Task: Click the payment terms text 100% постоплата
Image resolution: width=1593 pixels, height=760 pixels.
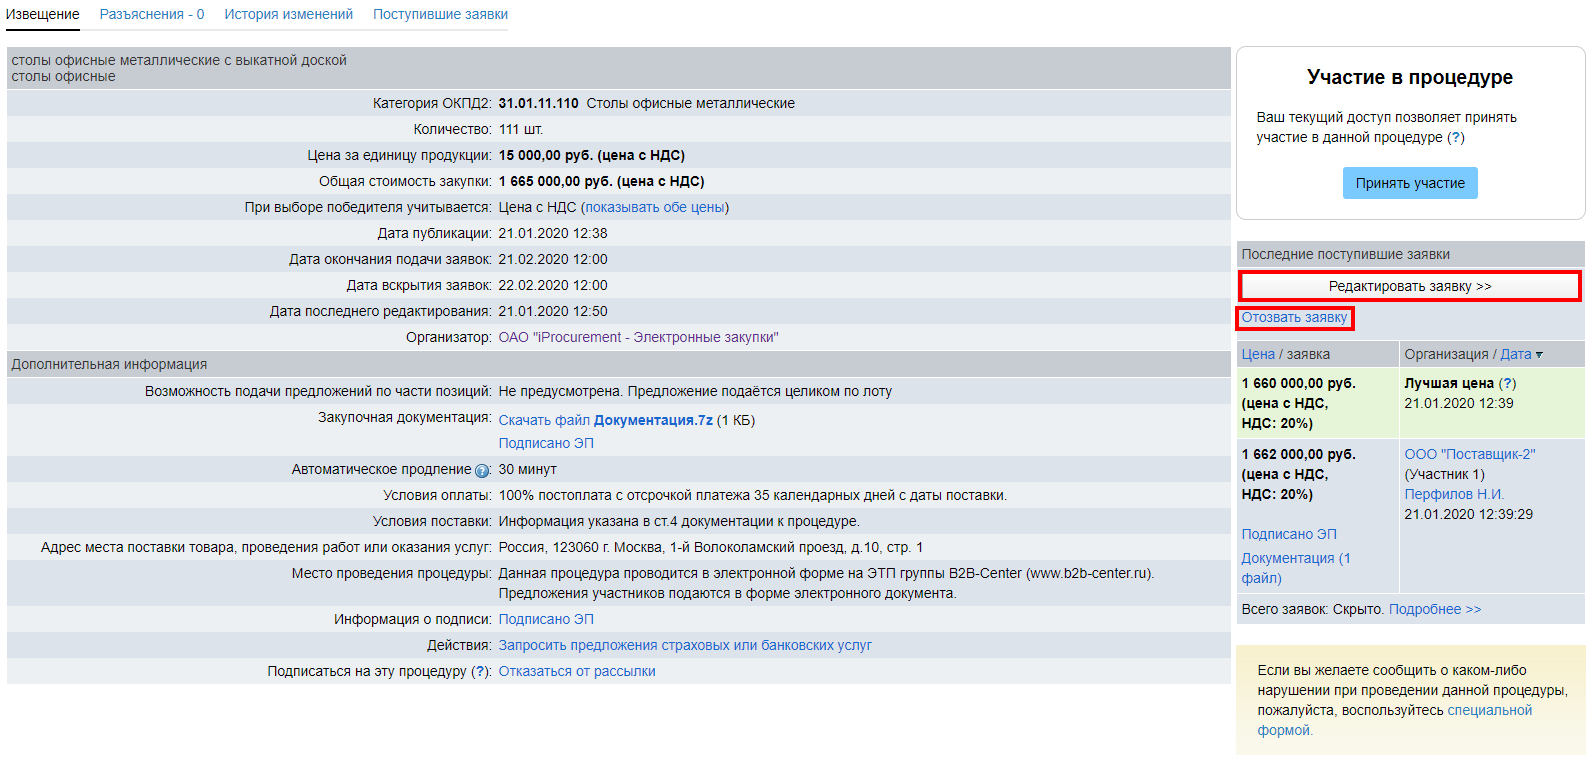Action: point(753,495)
